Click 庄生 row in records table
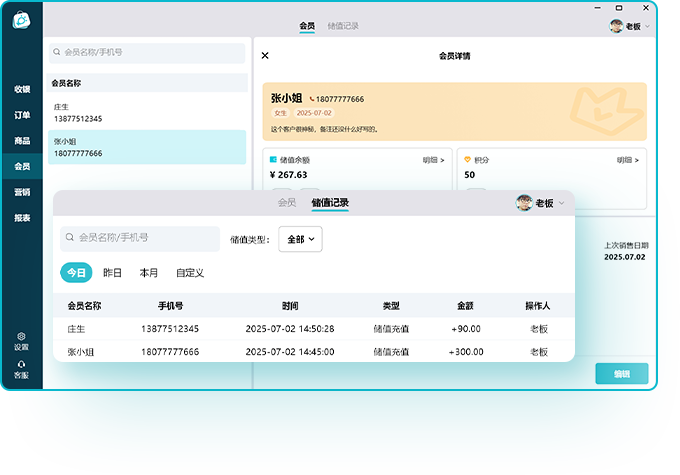This screenshot has height=475, width=680. (x=314, y=329)
